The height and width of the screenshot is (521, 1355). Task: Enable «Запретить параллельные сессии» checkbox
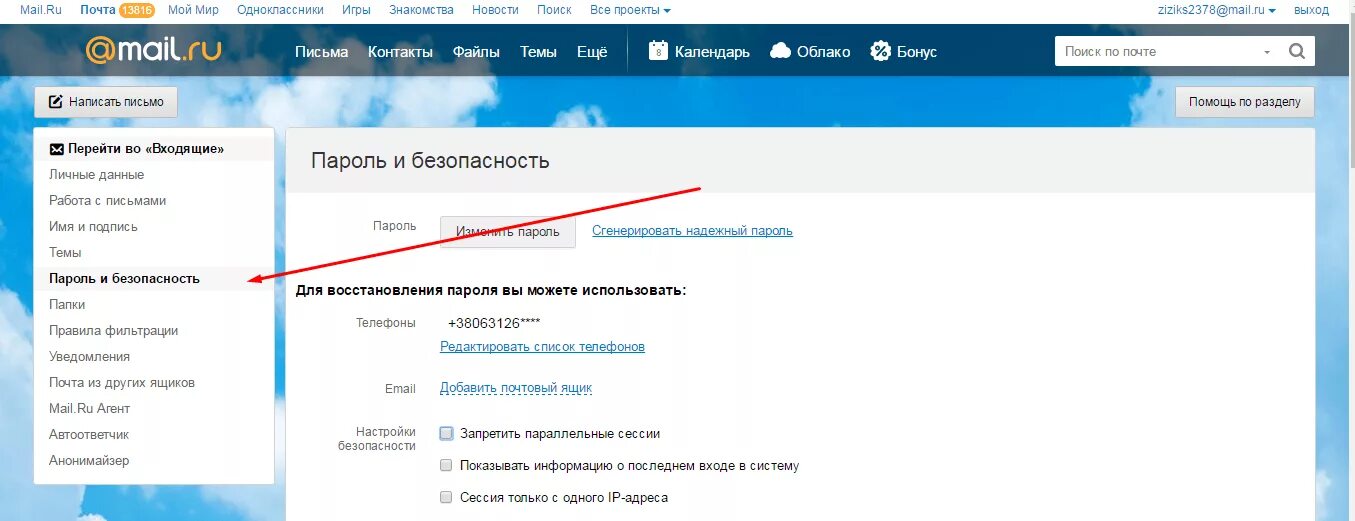pos(446,434)
